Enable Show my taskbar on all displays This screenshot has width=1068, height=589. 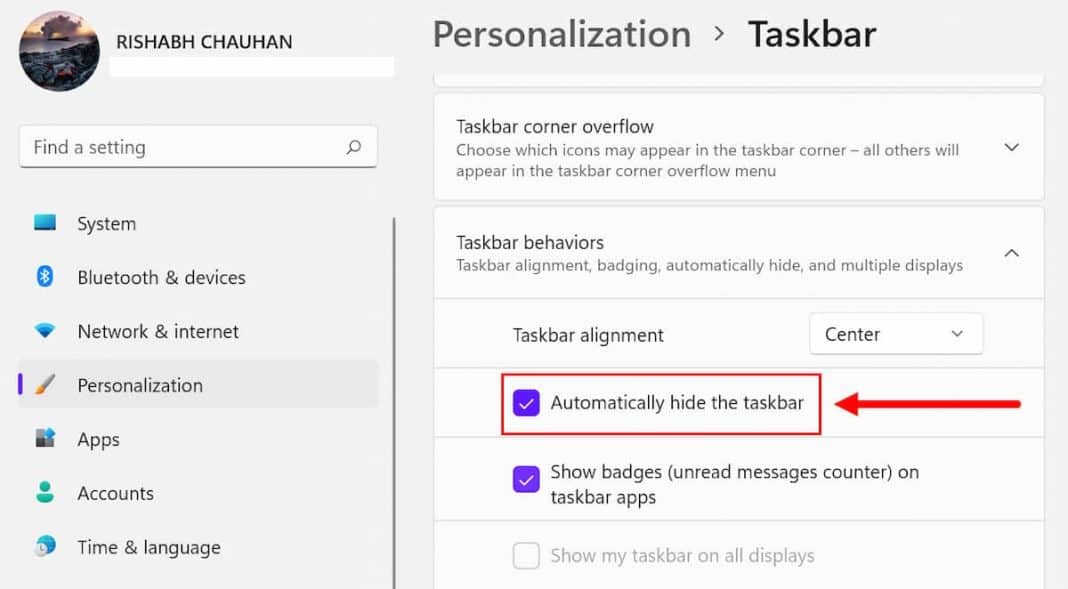click(526, 555)
